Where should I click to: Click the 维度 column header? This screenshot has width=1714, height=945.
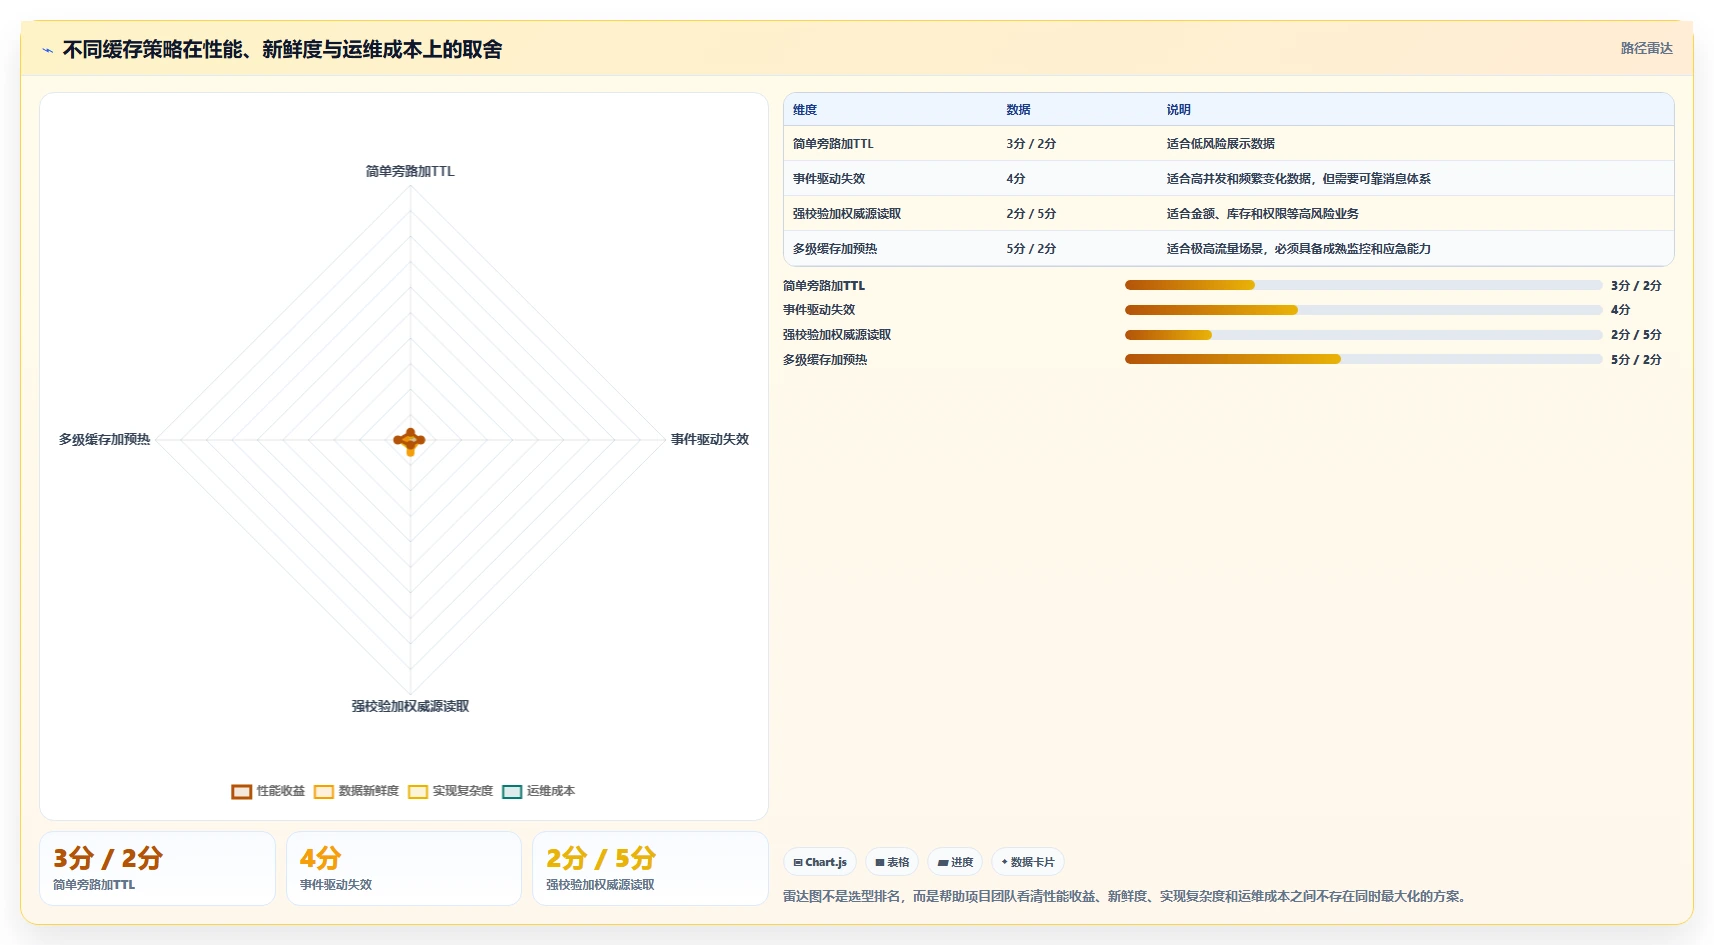click(x=805, y=110)
